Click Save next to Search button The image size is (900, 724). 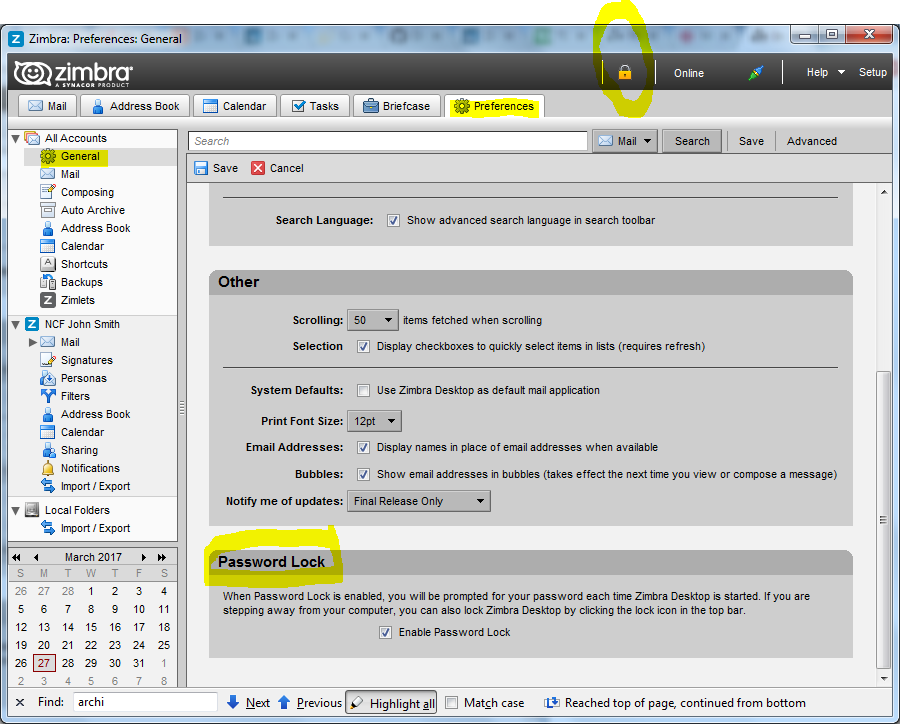click(x=751, y=141)
